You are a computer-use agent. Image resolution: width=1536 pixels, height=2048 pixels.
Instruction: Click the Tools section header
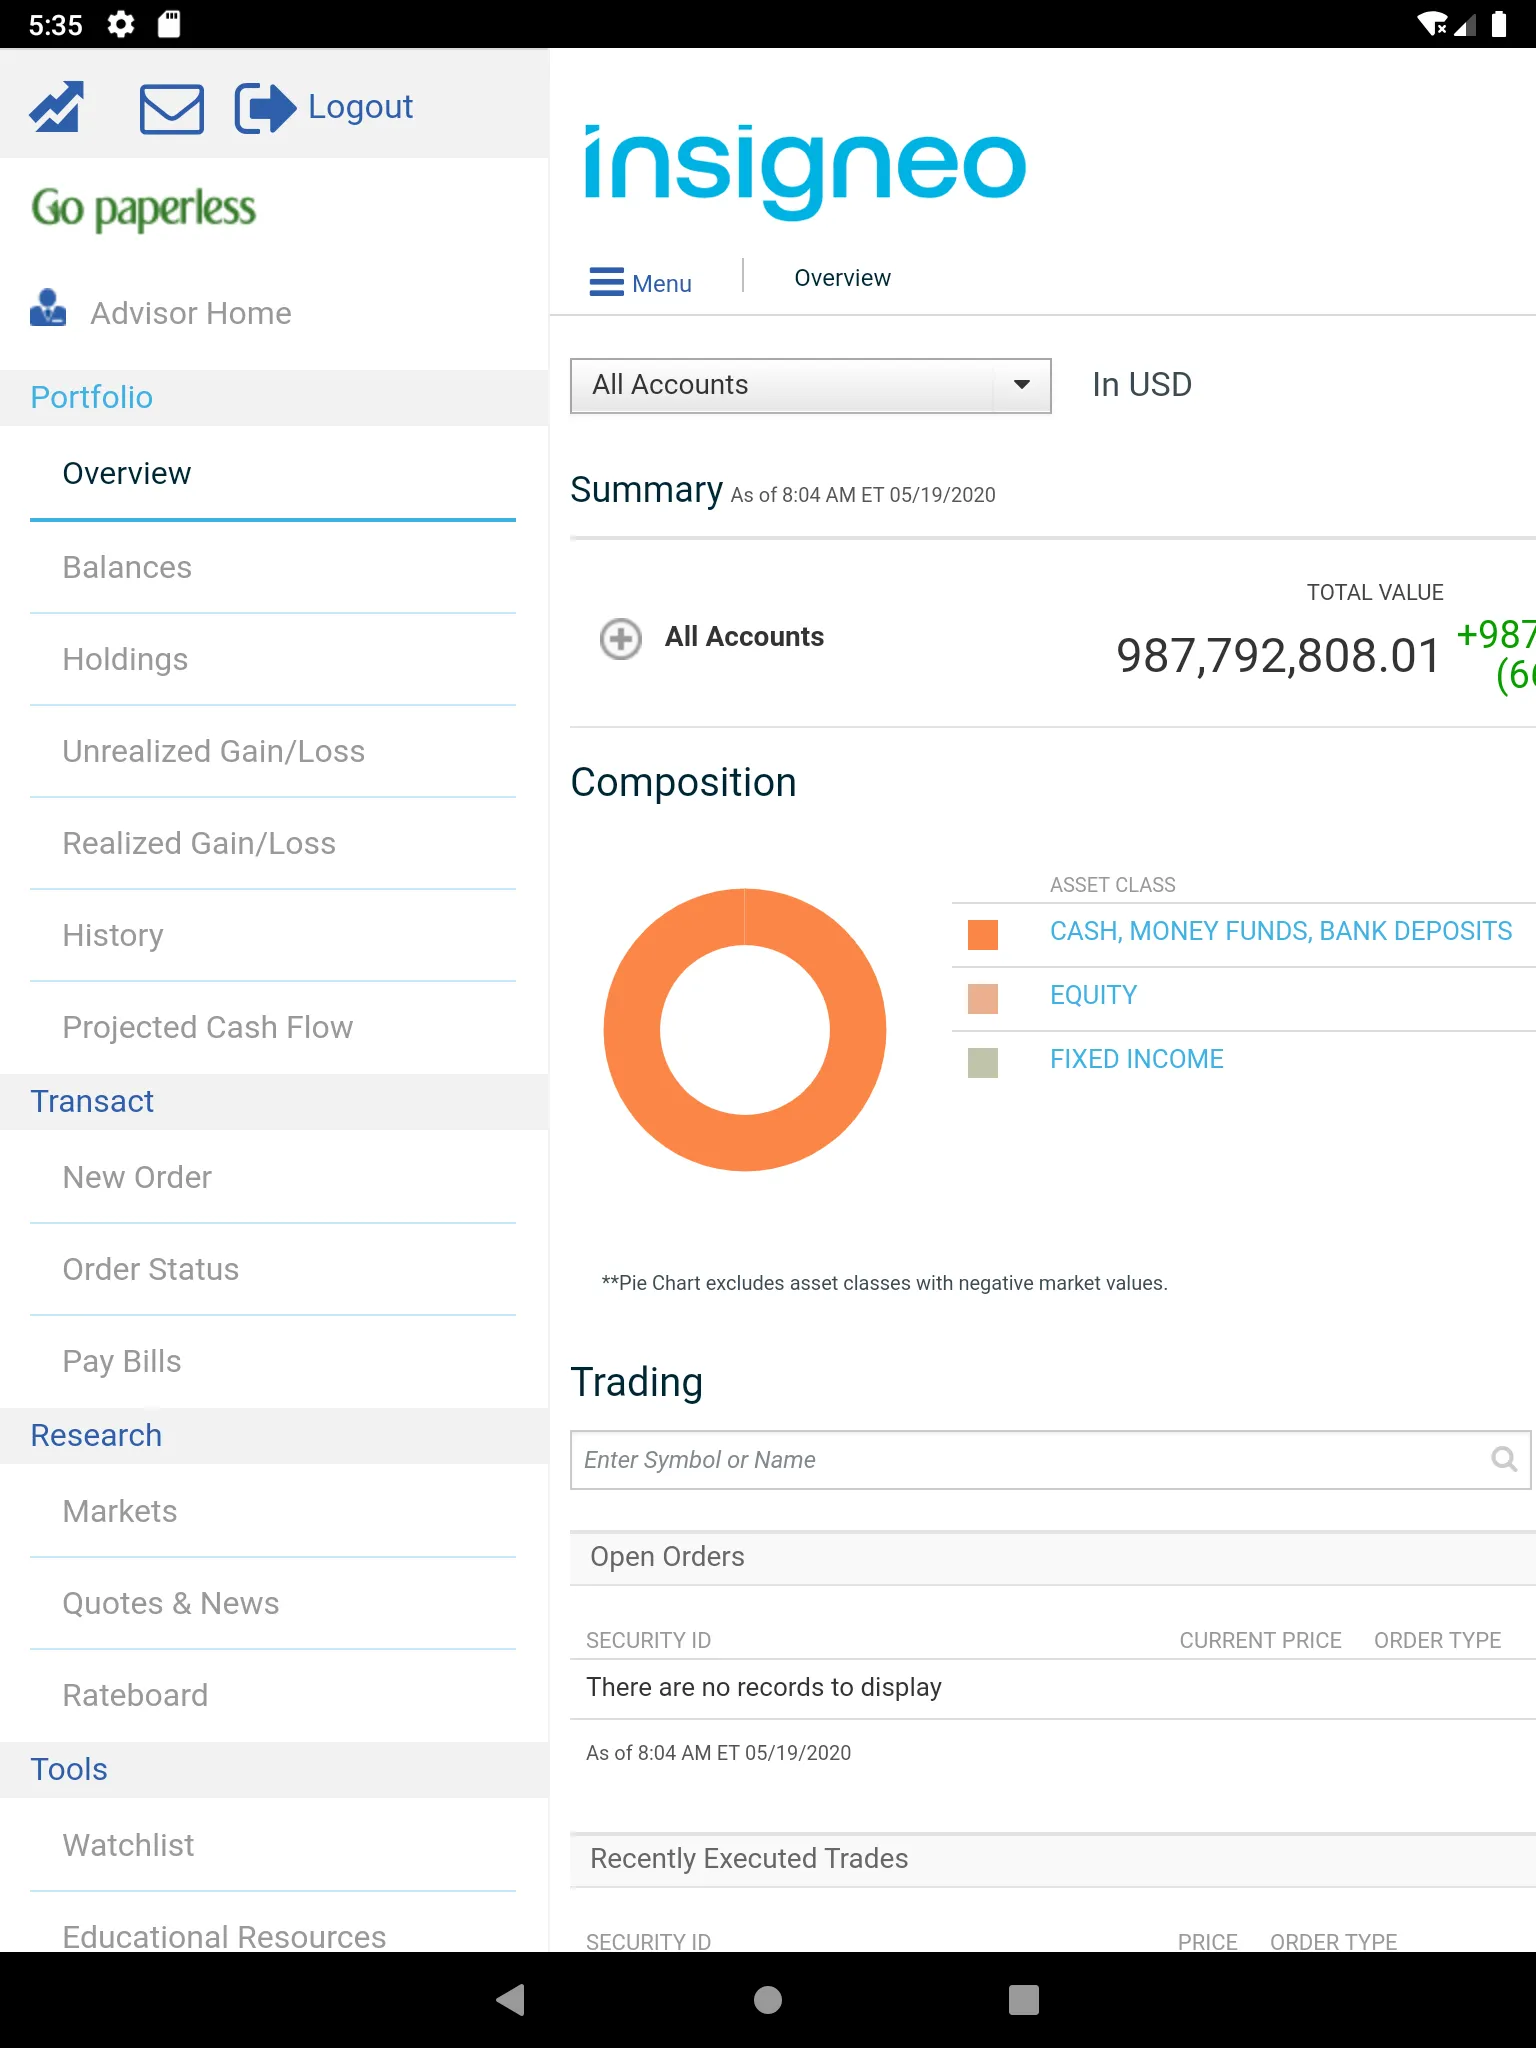(274, 1769)
